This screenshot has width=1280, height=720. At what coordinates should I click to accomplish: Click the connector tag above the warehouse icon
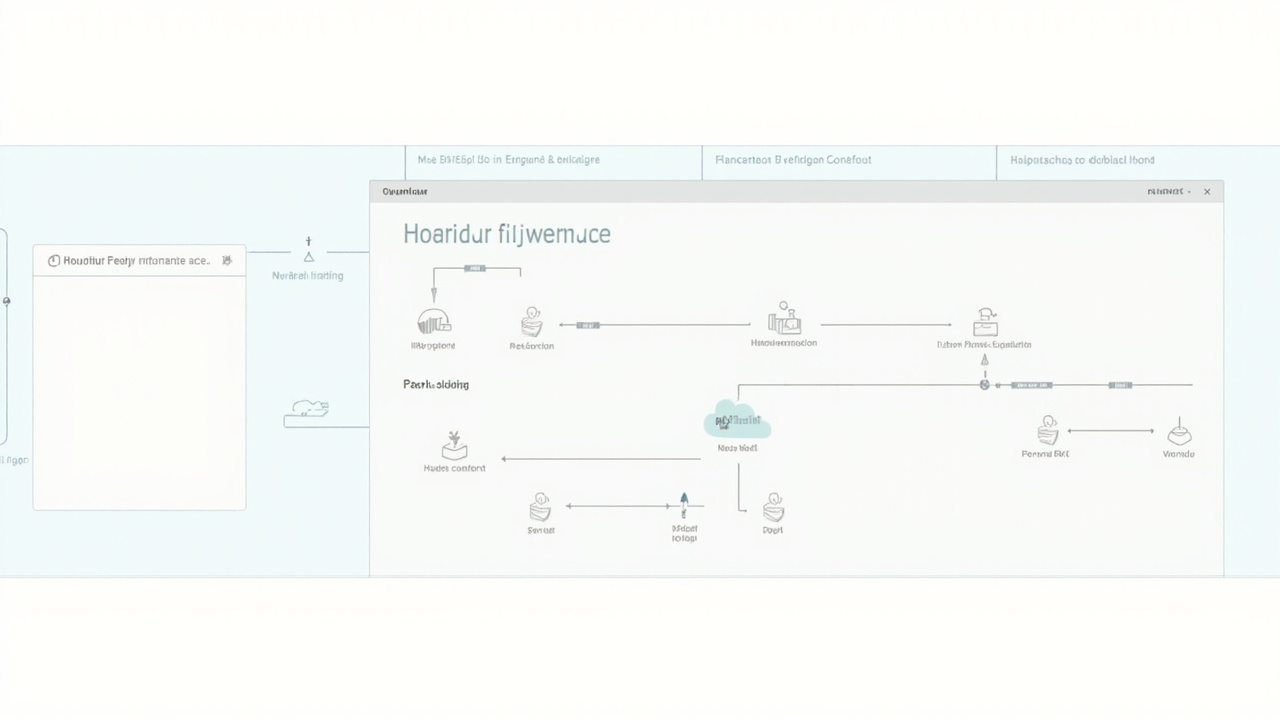point(475,268)
